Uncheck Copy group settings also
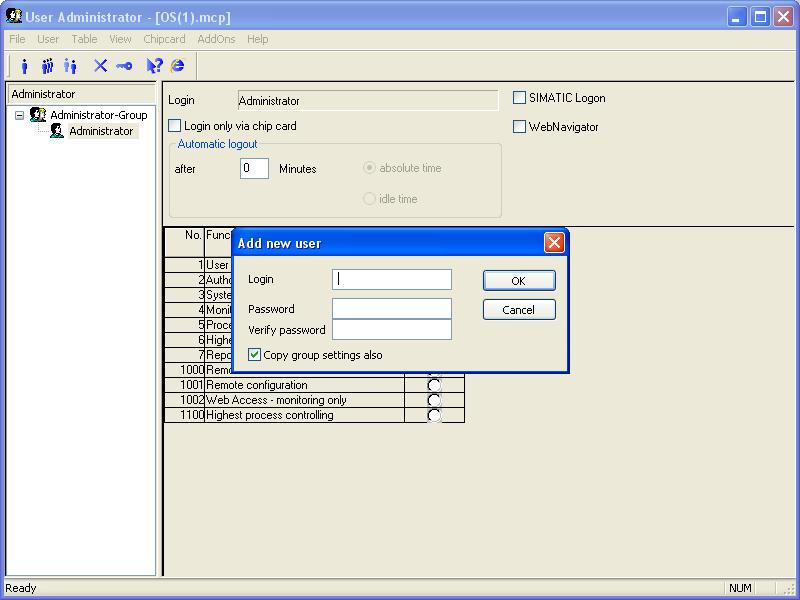This screenshot has width=800, height=600. coord(255,355)
